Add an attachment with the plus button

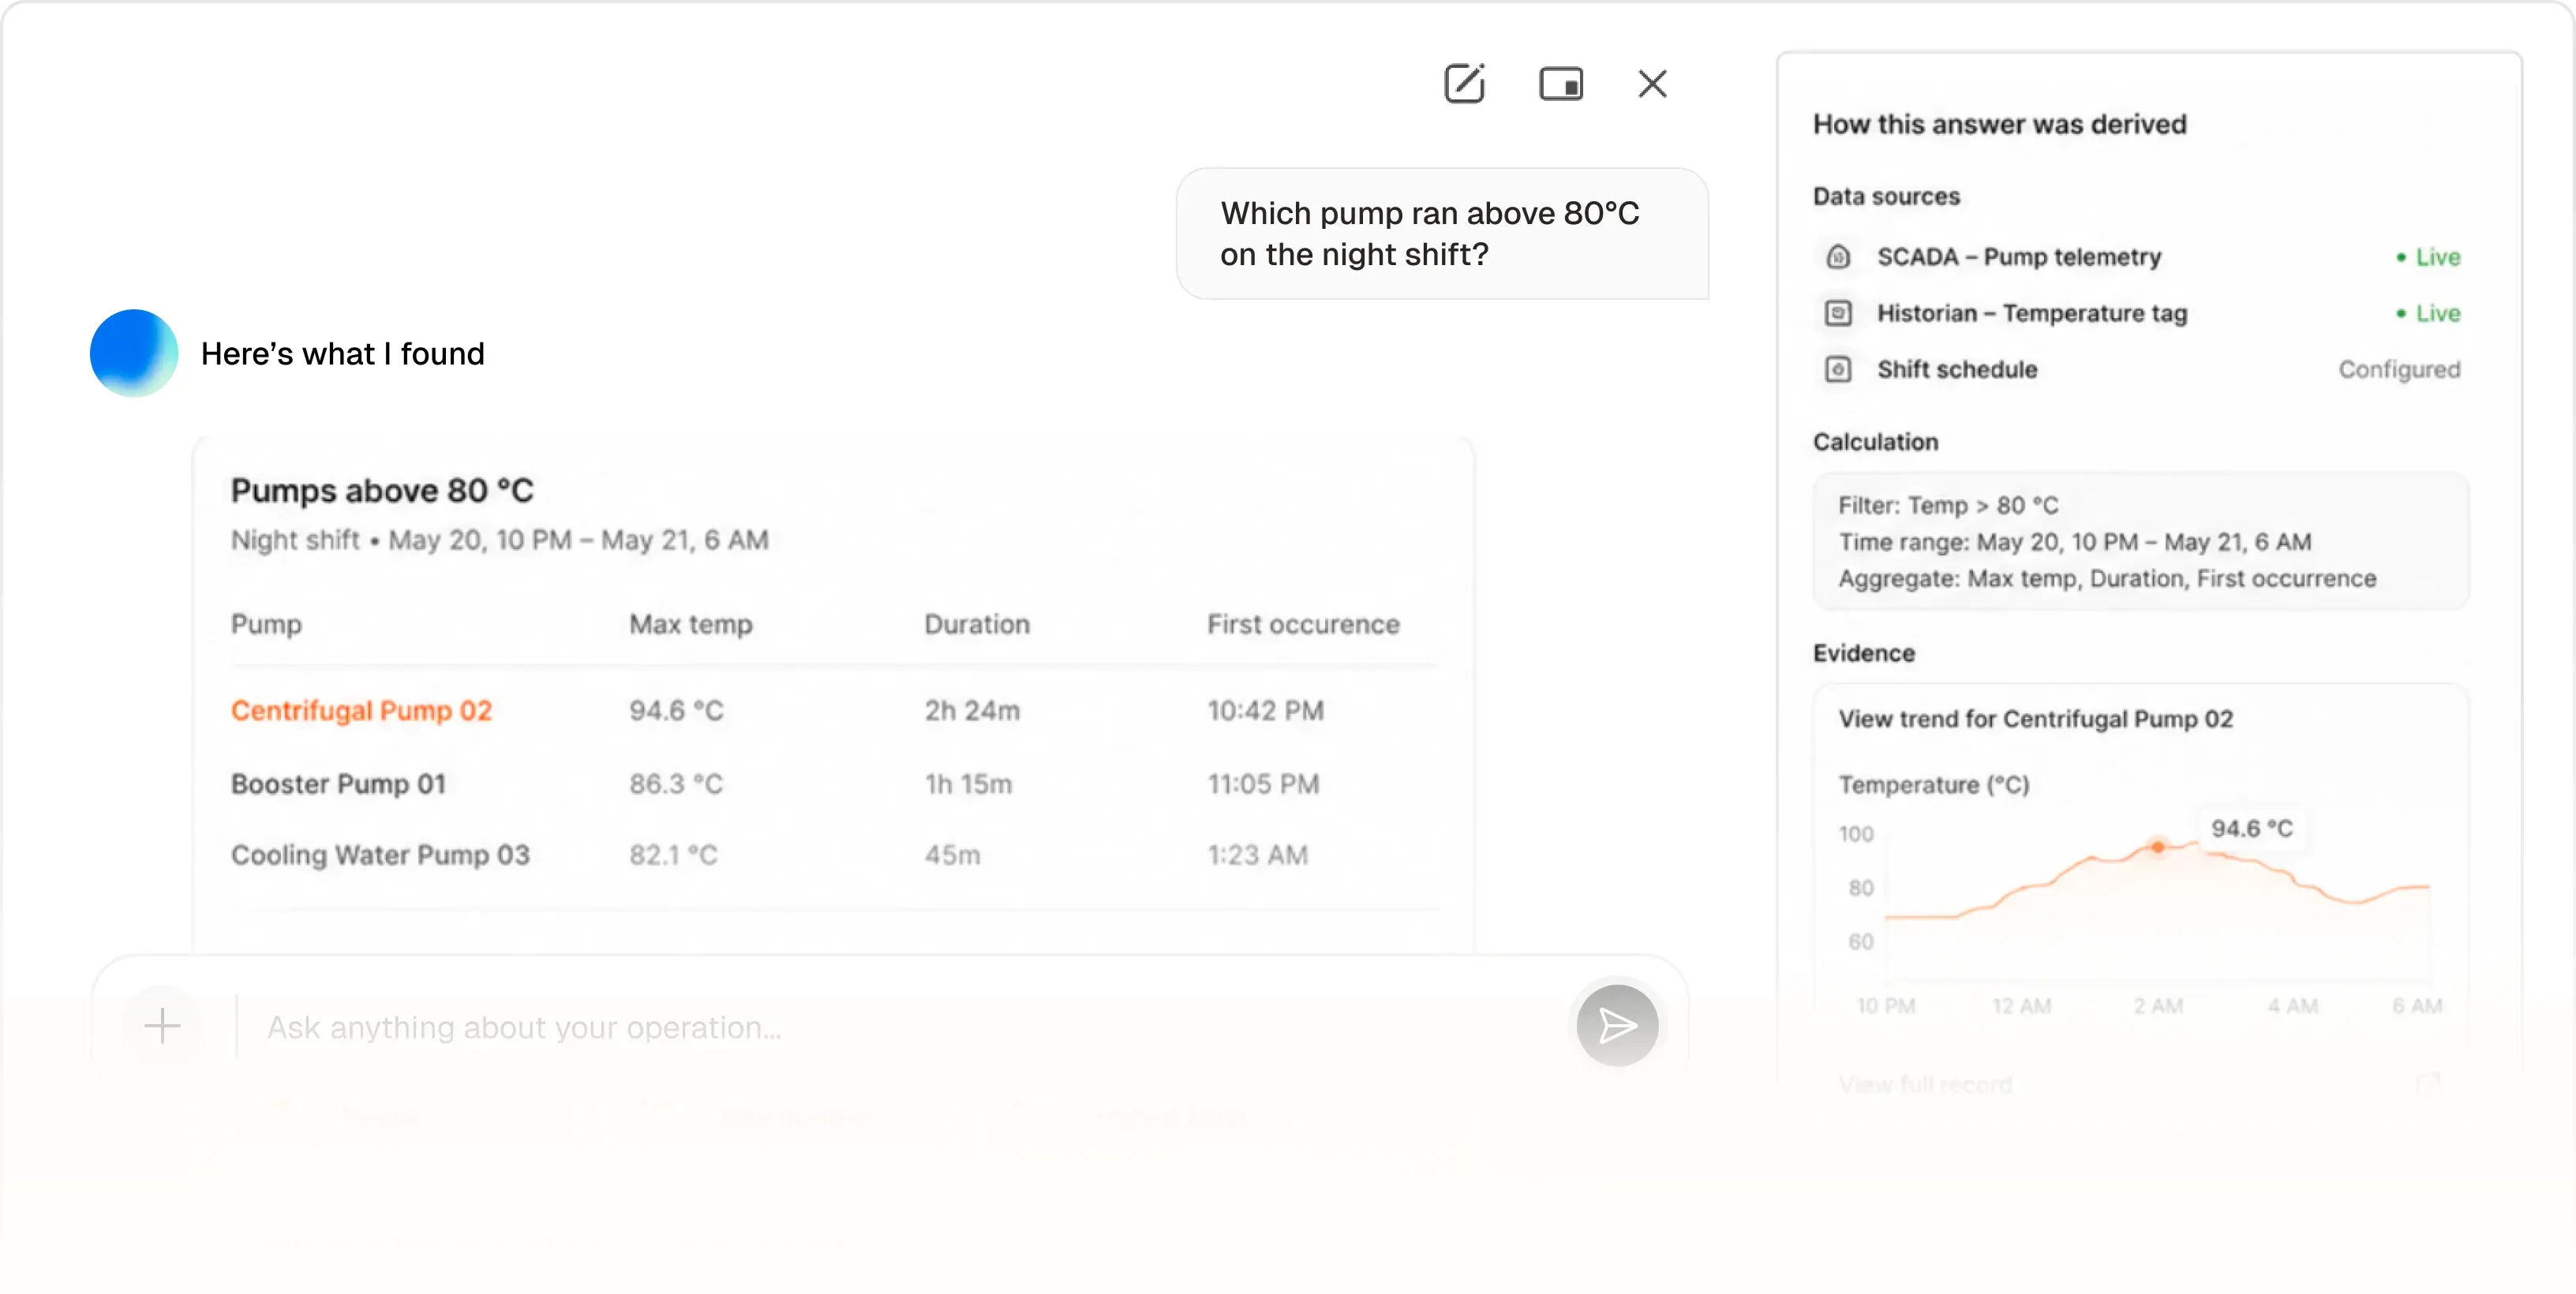162,1025
